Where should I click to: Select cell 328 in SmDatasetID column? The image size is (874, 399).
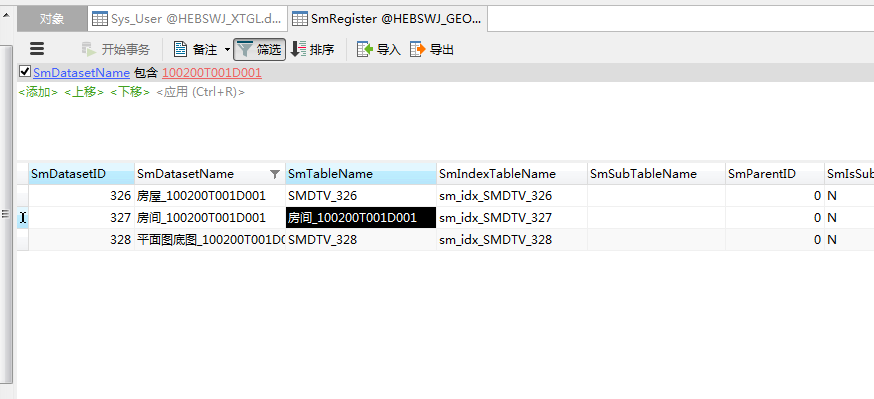(81, 240)
